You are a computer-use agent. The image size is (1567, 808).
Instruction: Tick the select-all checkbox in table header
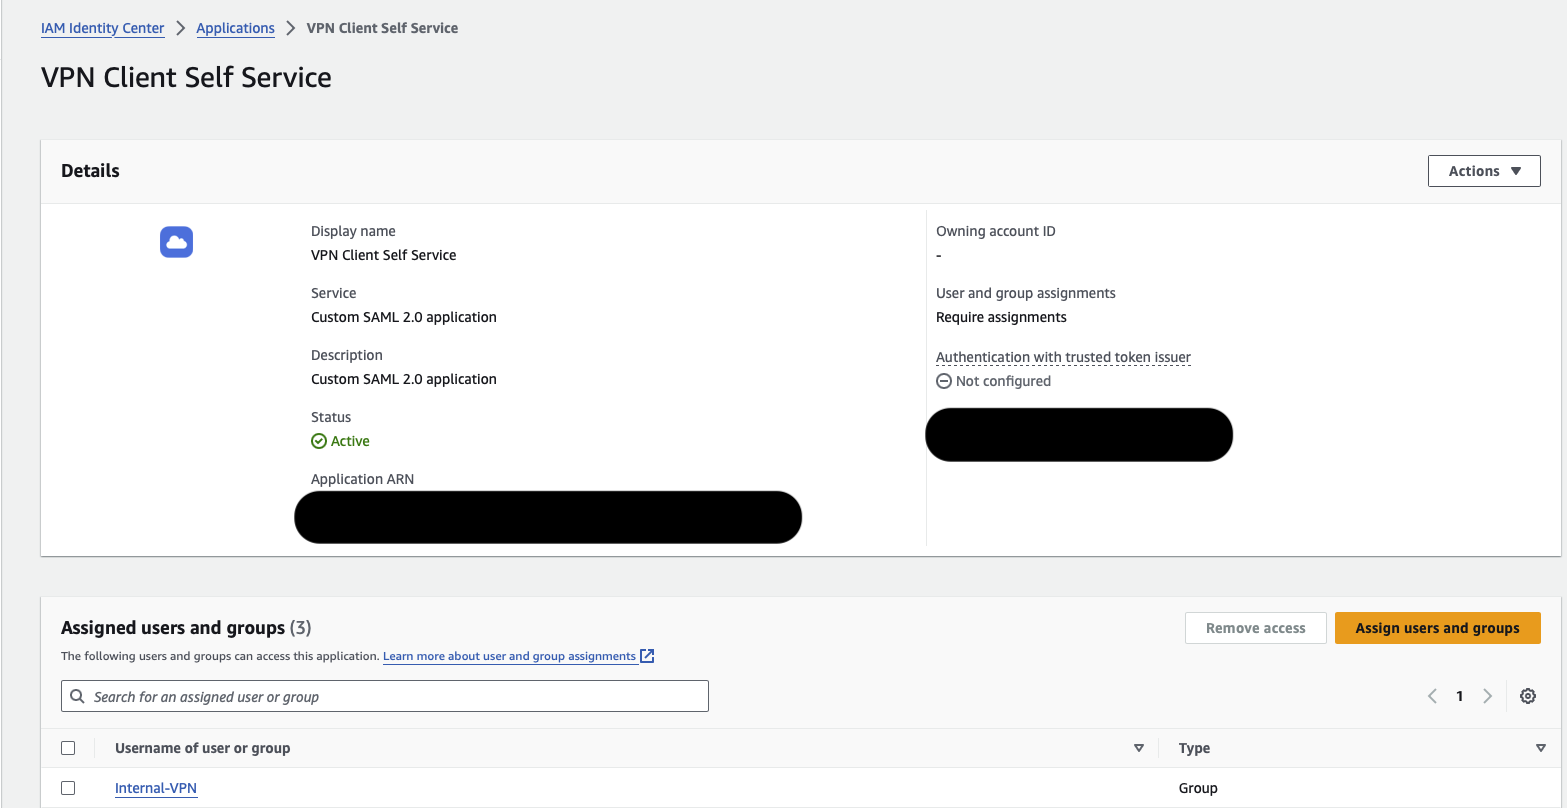68,748
